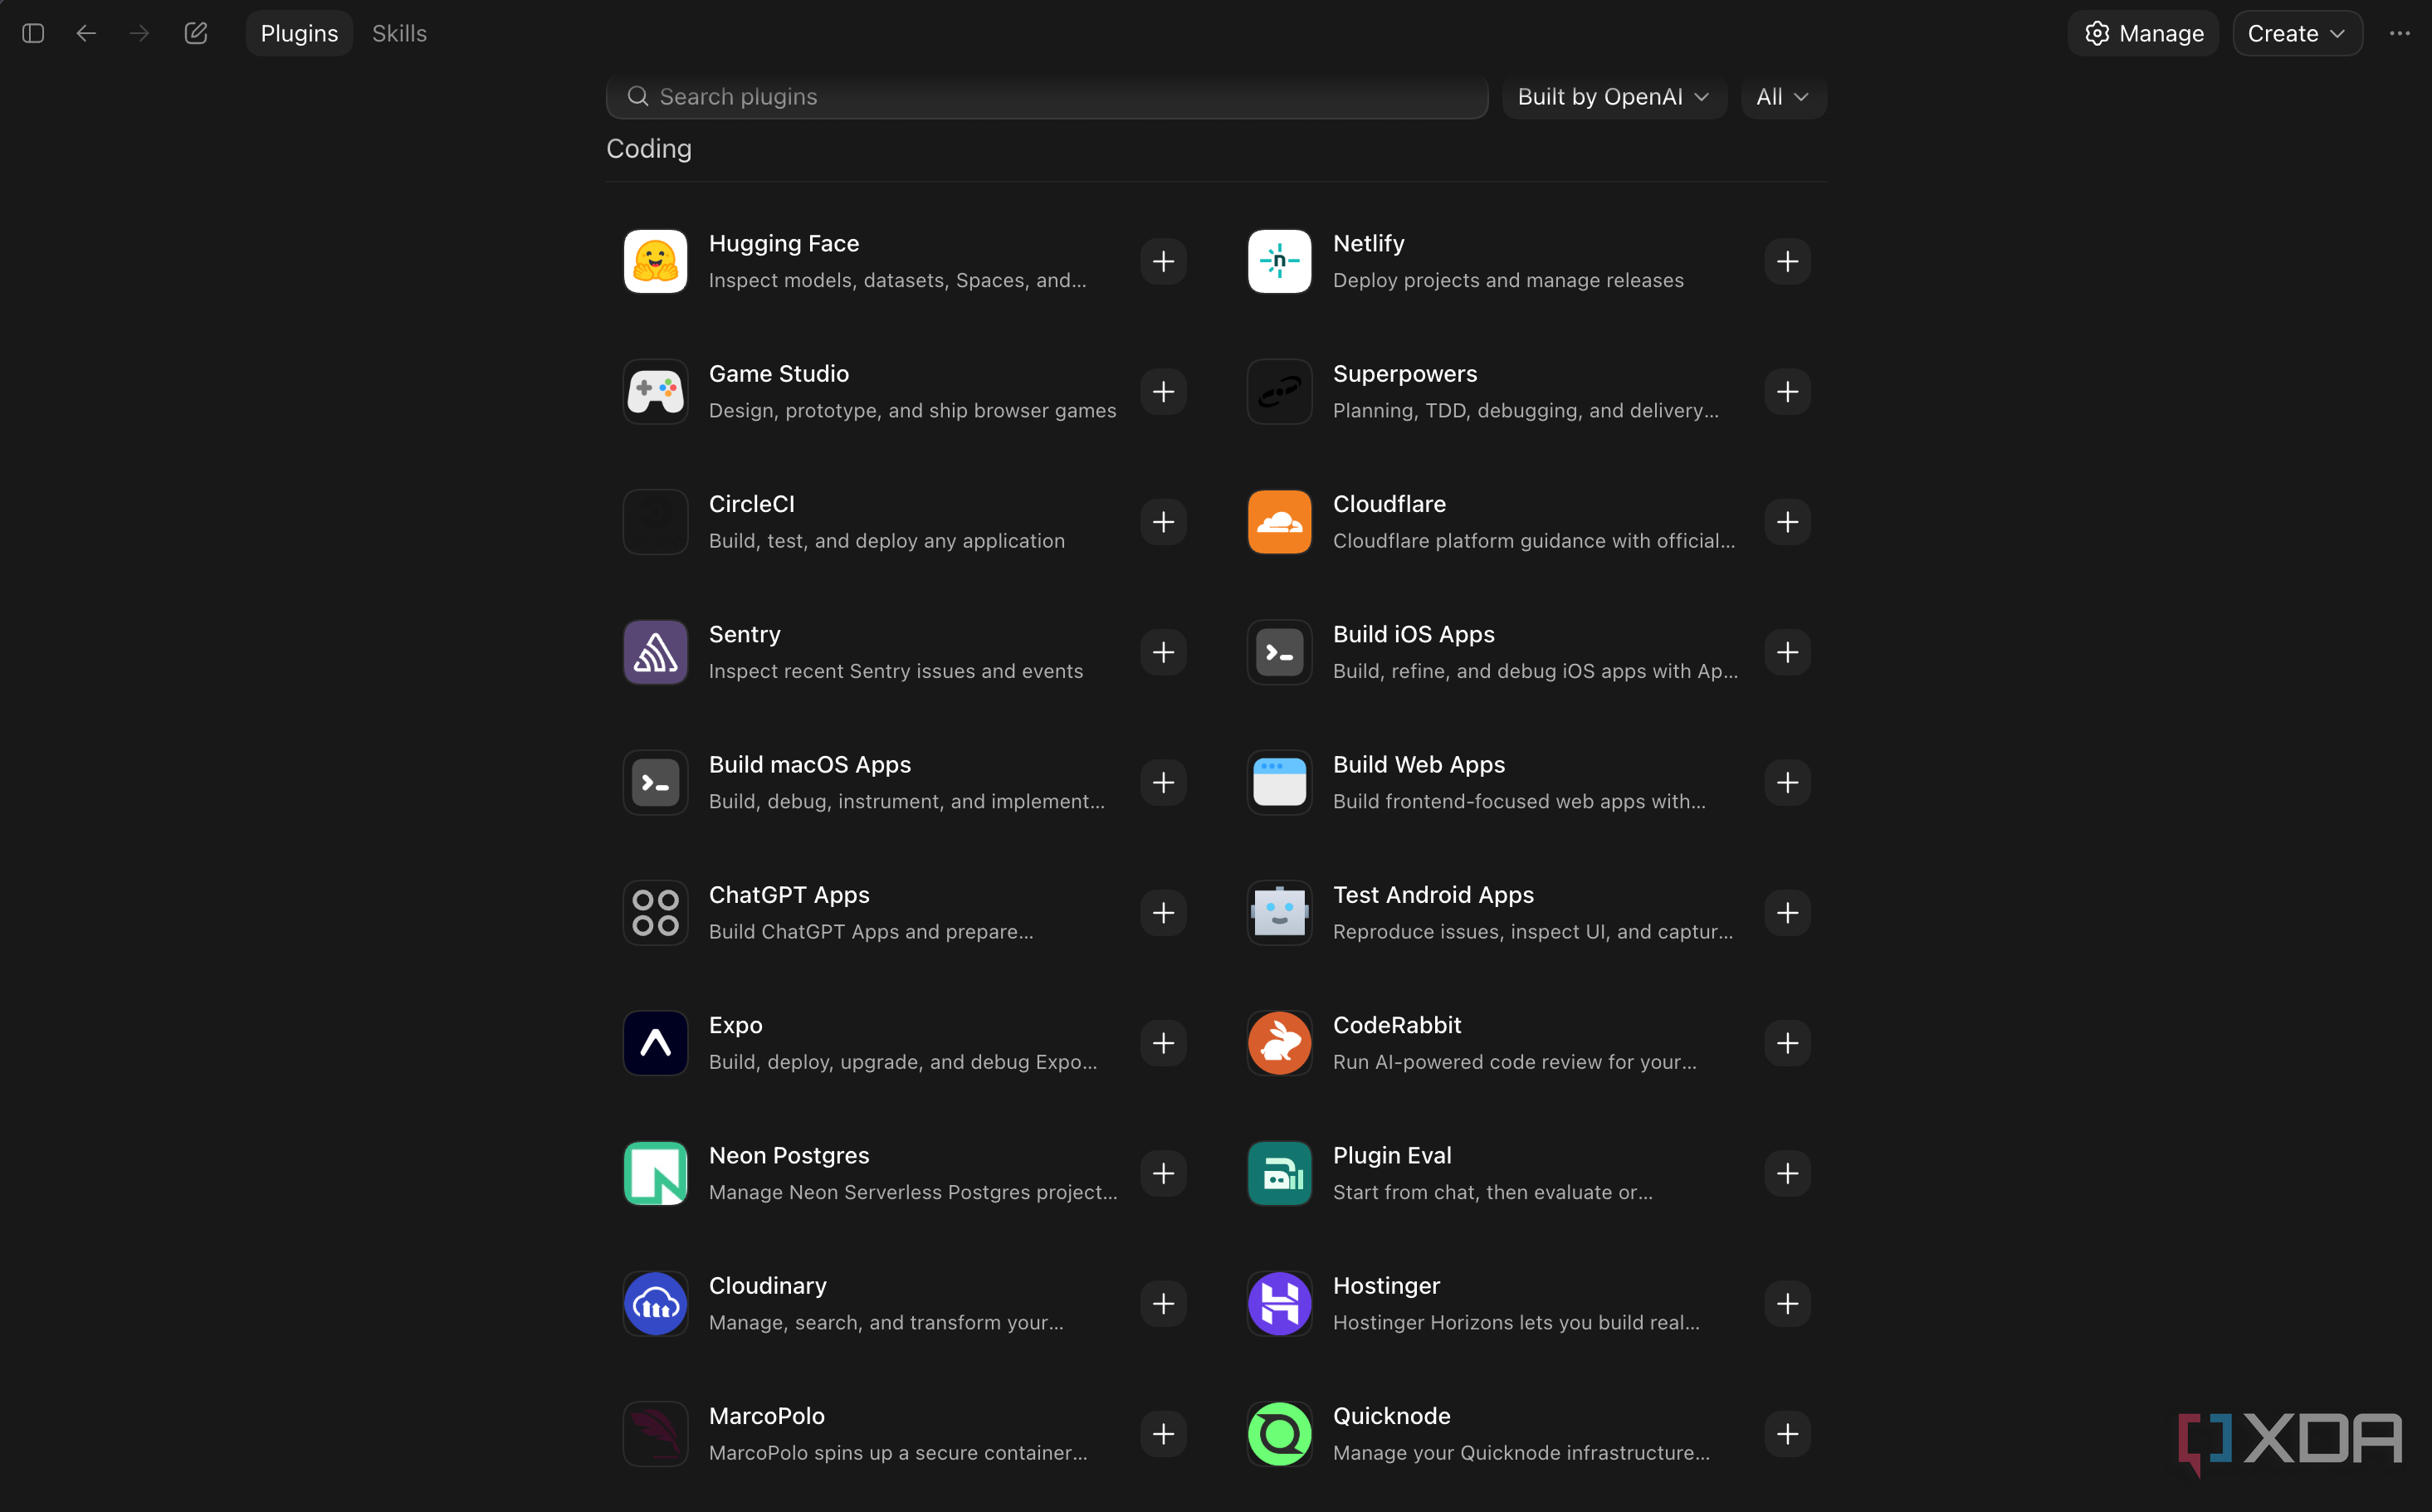This screenshot has width=2432, height=1512.
Task: Click the Netlify plugin icon
Action: point(1279,261)
